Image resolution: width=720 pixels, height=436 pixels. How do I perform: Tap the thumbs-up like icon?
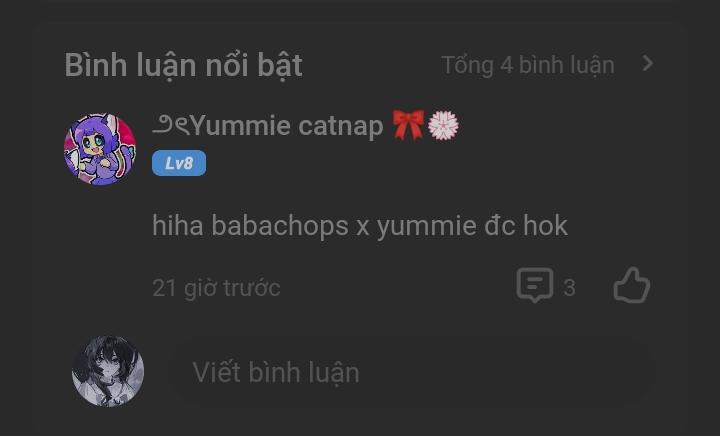tap(632, 285)
